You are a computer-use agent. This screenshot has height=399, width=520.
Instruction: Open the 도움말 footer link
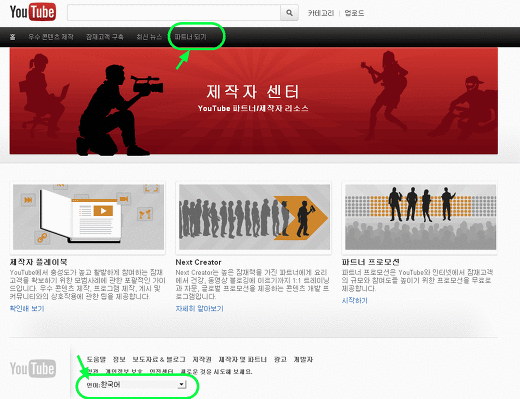click(x=96, y=359)
